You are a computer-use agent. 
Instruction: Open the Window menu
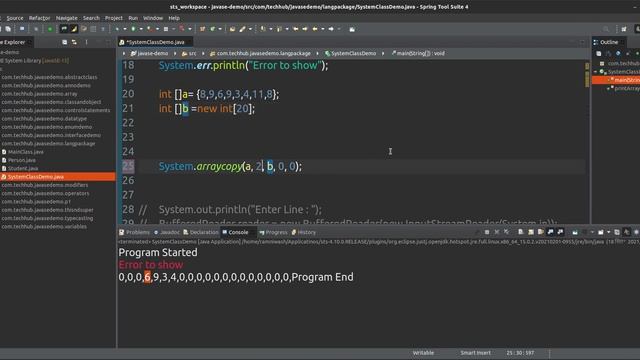[153, 18]
